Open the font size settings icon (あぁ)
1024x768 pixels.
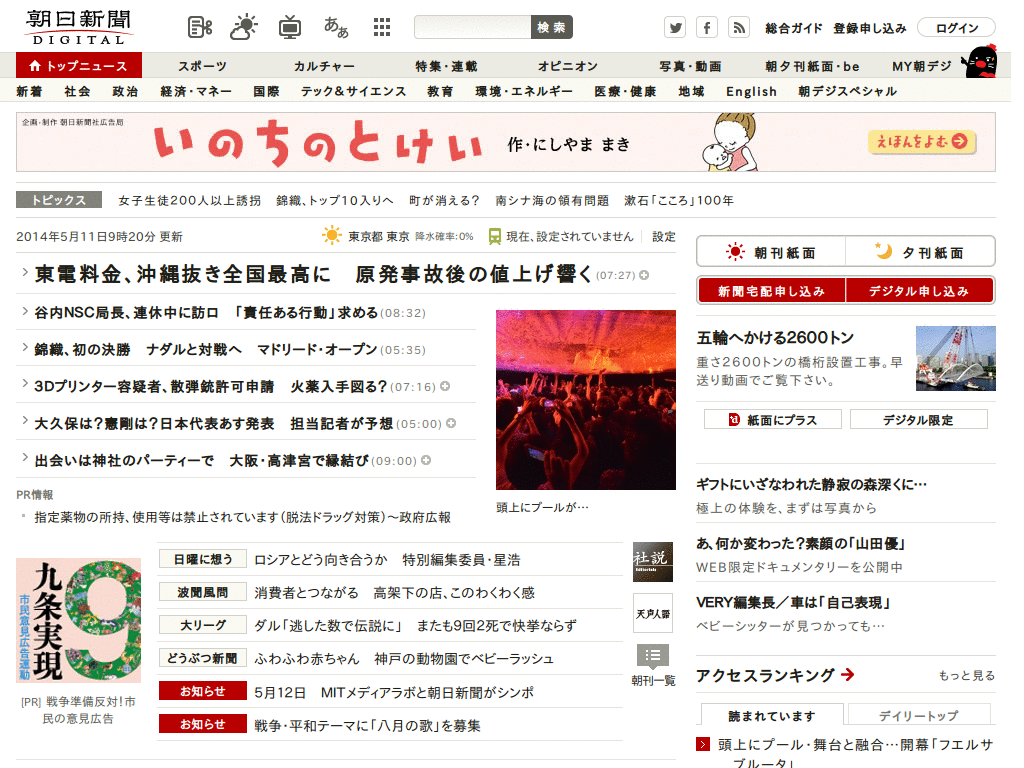click(x=335, y=25)
